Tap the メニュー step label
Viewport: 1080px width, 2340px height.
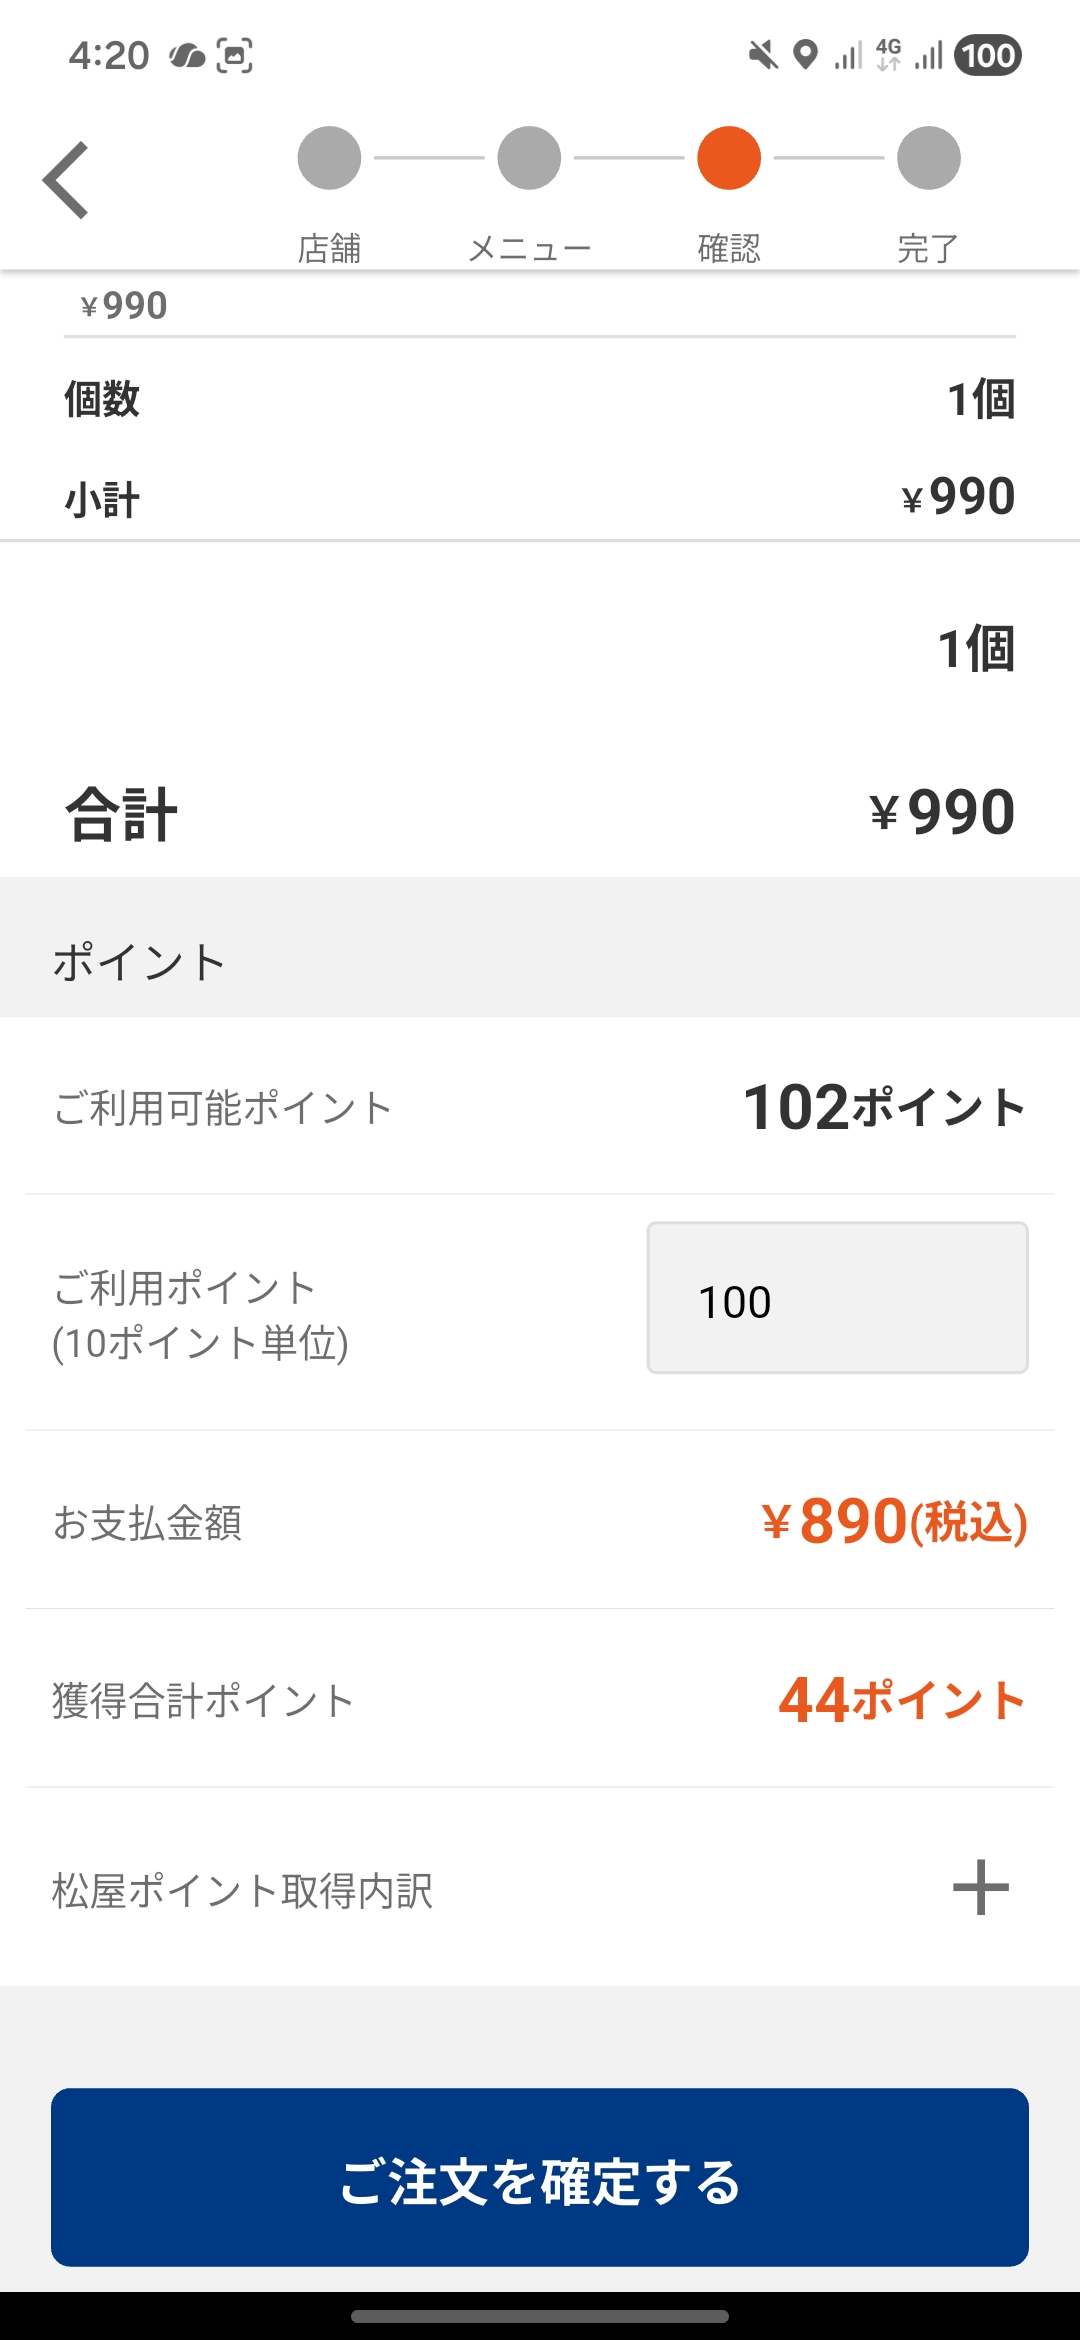point(529,248)
